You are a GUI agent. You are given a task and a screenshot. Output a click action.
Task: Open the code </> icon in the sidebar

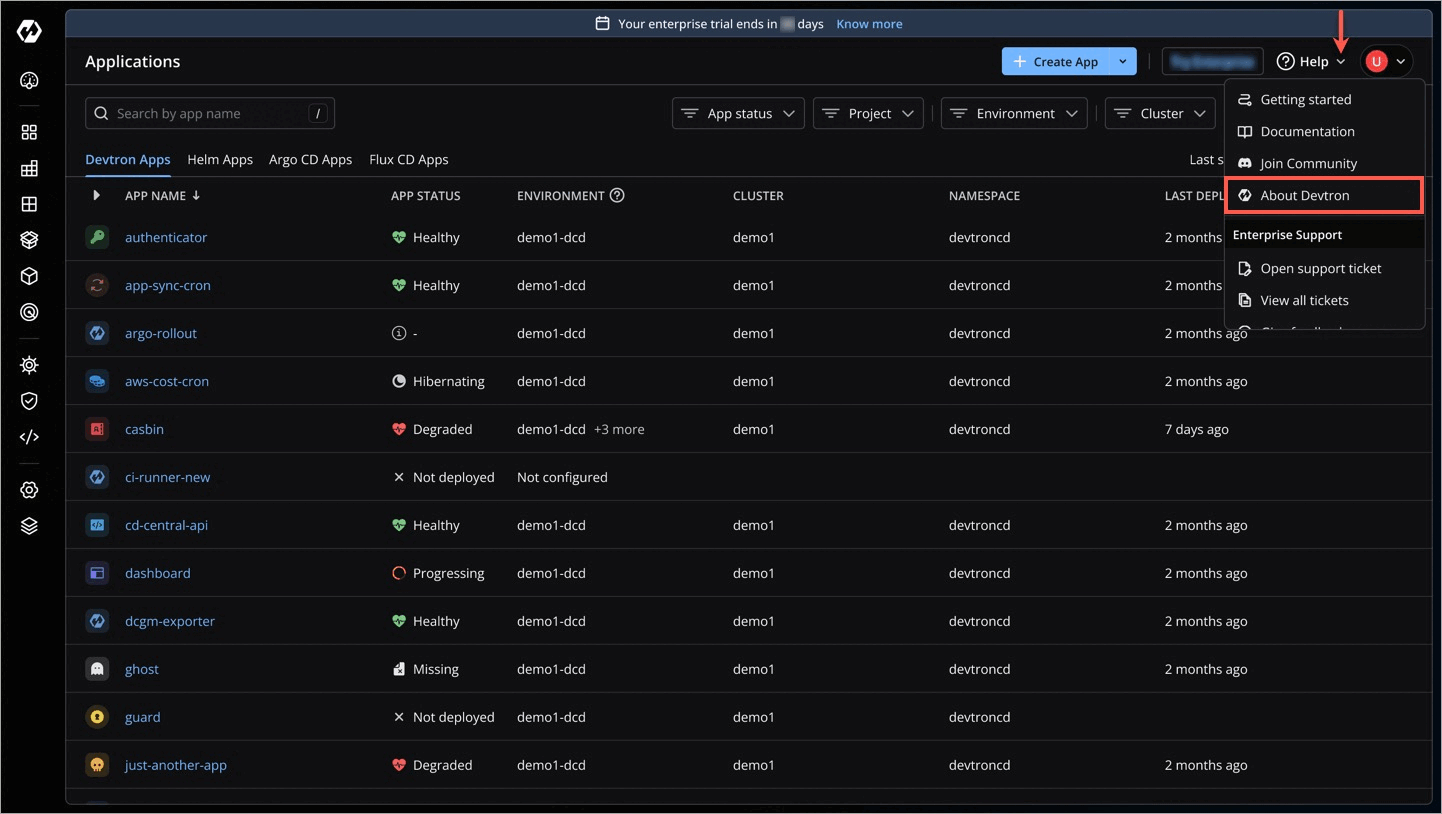point(29,437)
